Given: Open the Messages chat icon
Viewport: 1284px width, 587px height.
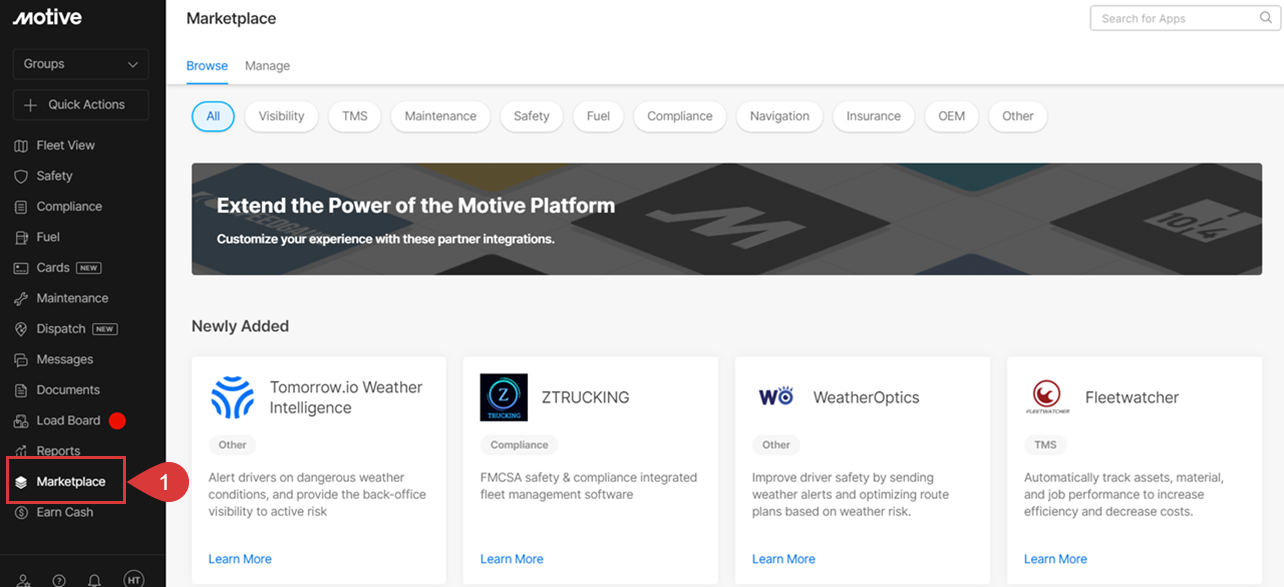Looking at the screenshot, I should [21, 360].
